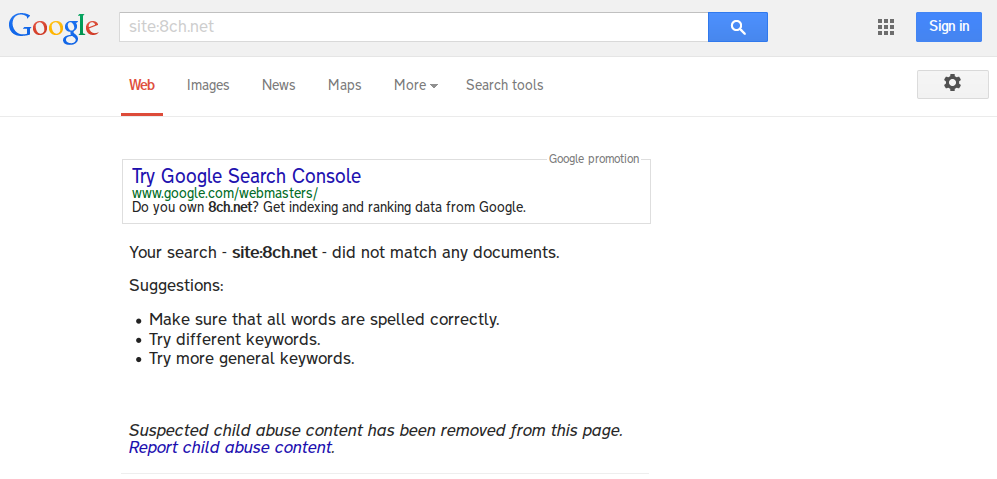Click the bold site:8ch.net in the no-results message
Screen dimensions: 997x479
click(274, 252)
